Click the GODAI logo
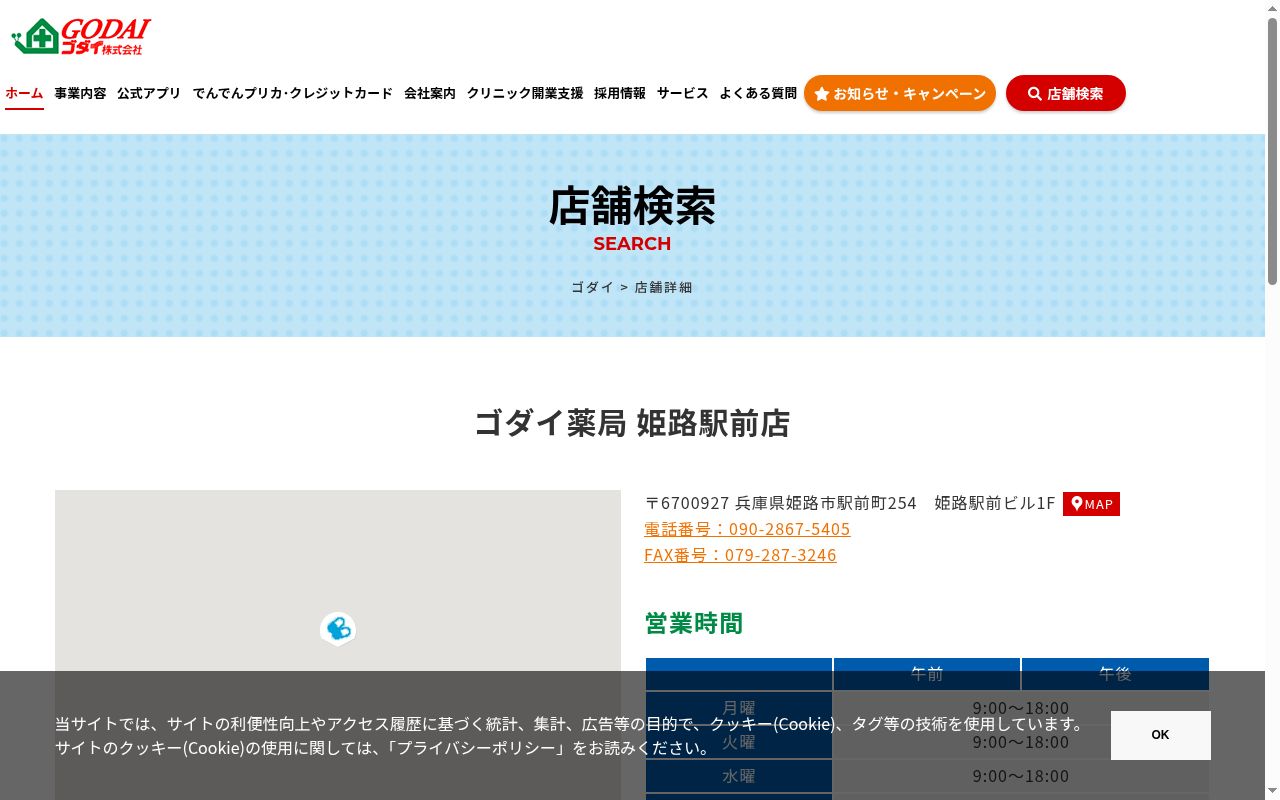This screenshot has width=1280, height=800. (81, 37)
